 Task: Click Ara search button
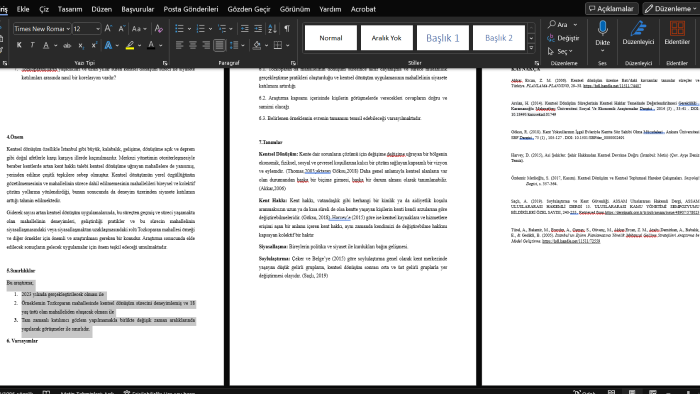[558, 25]
